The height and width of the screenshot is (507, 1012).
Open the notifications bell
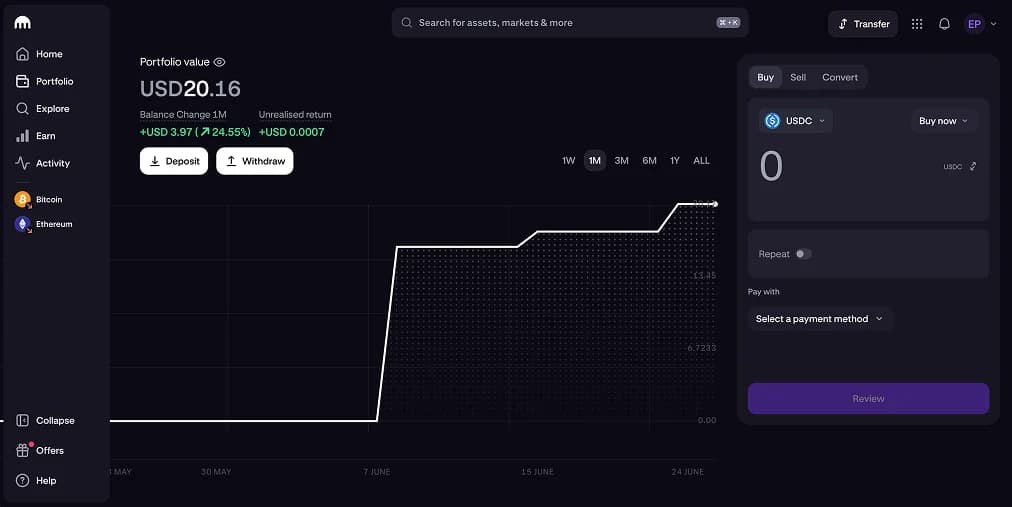pyautogui.click(x=944, y=24)
